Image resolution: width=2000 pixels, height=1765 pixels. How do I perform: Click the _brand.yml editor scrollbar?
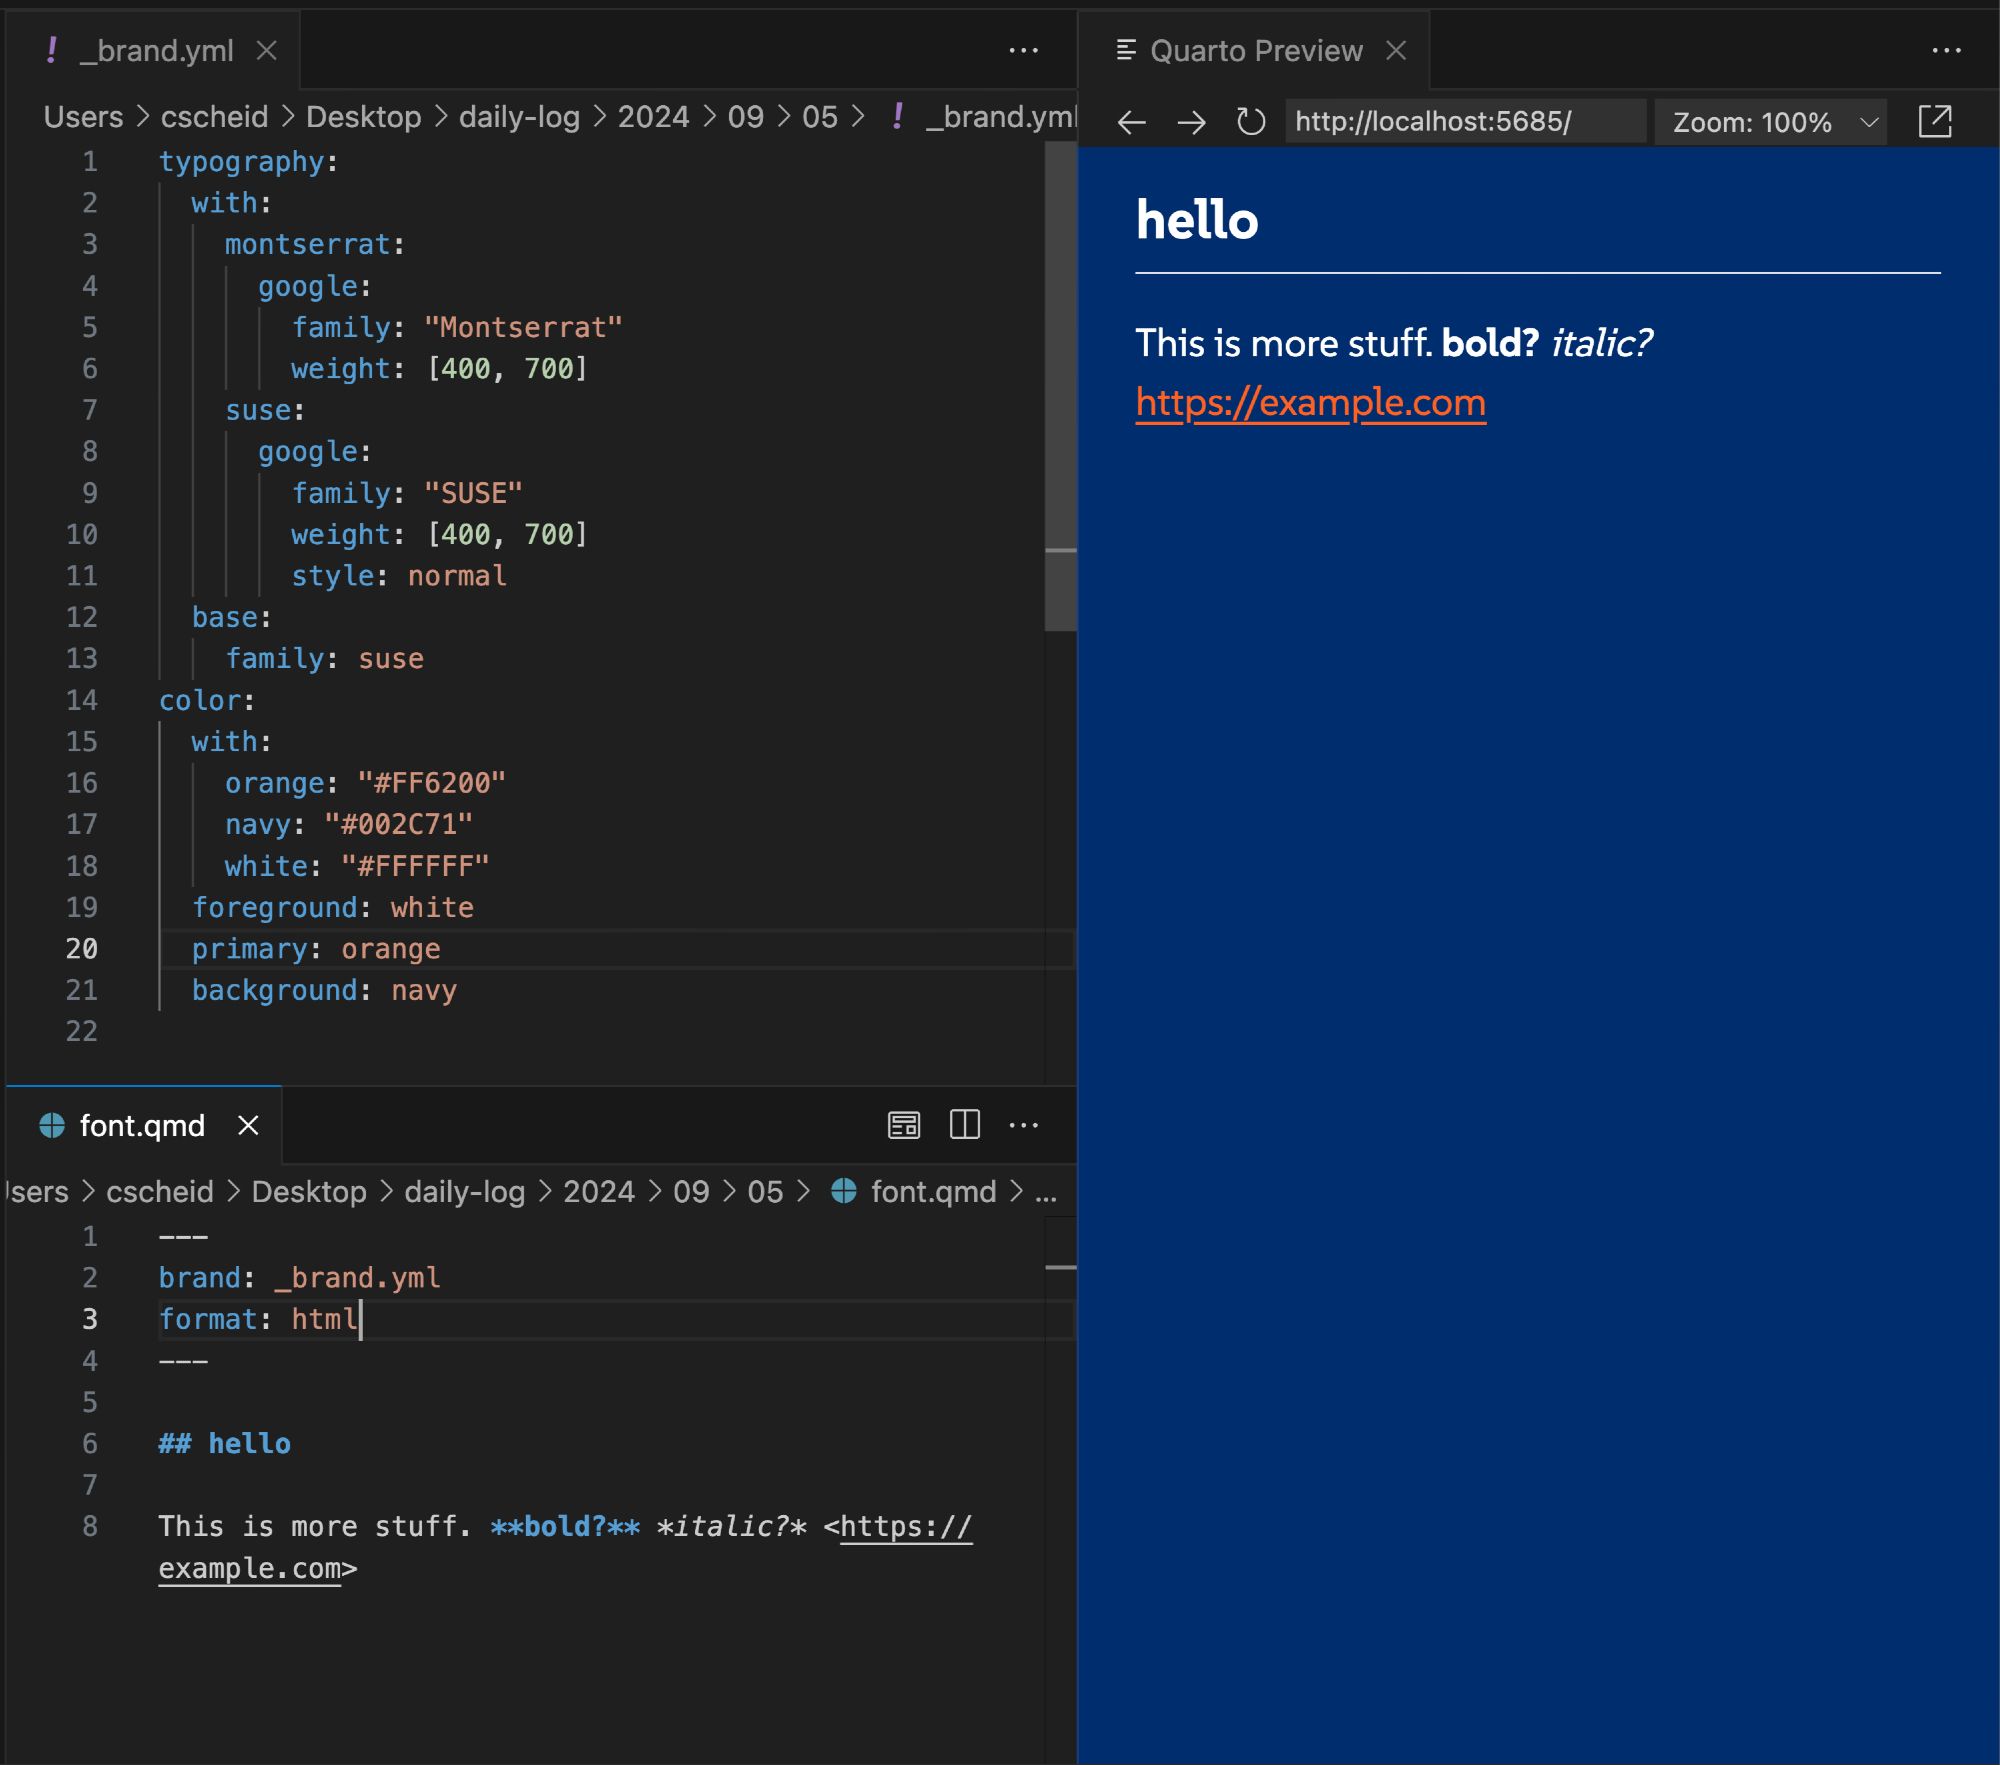[1060, 386]
